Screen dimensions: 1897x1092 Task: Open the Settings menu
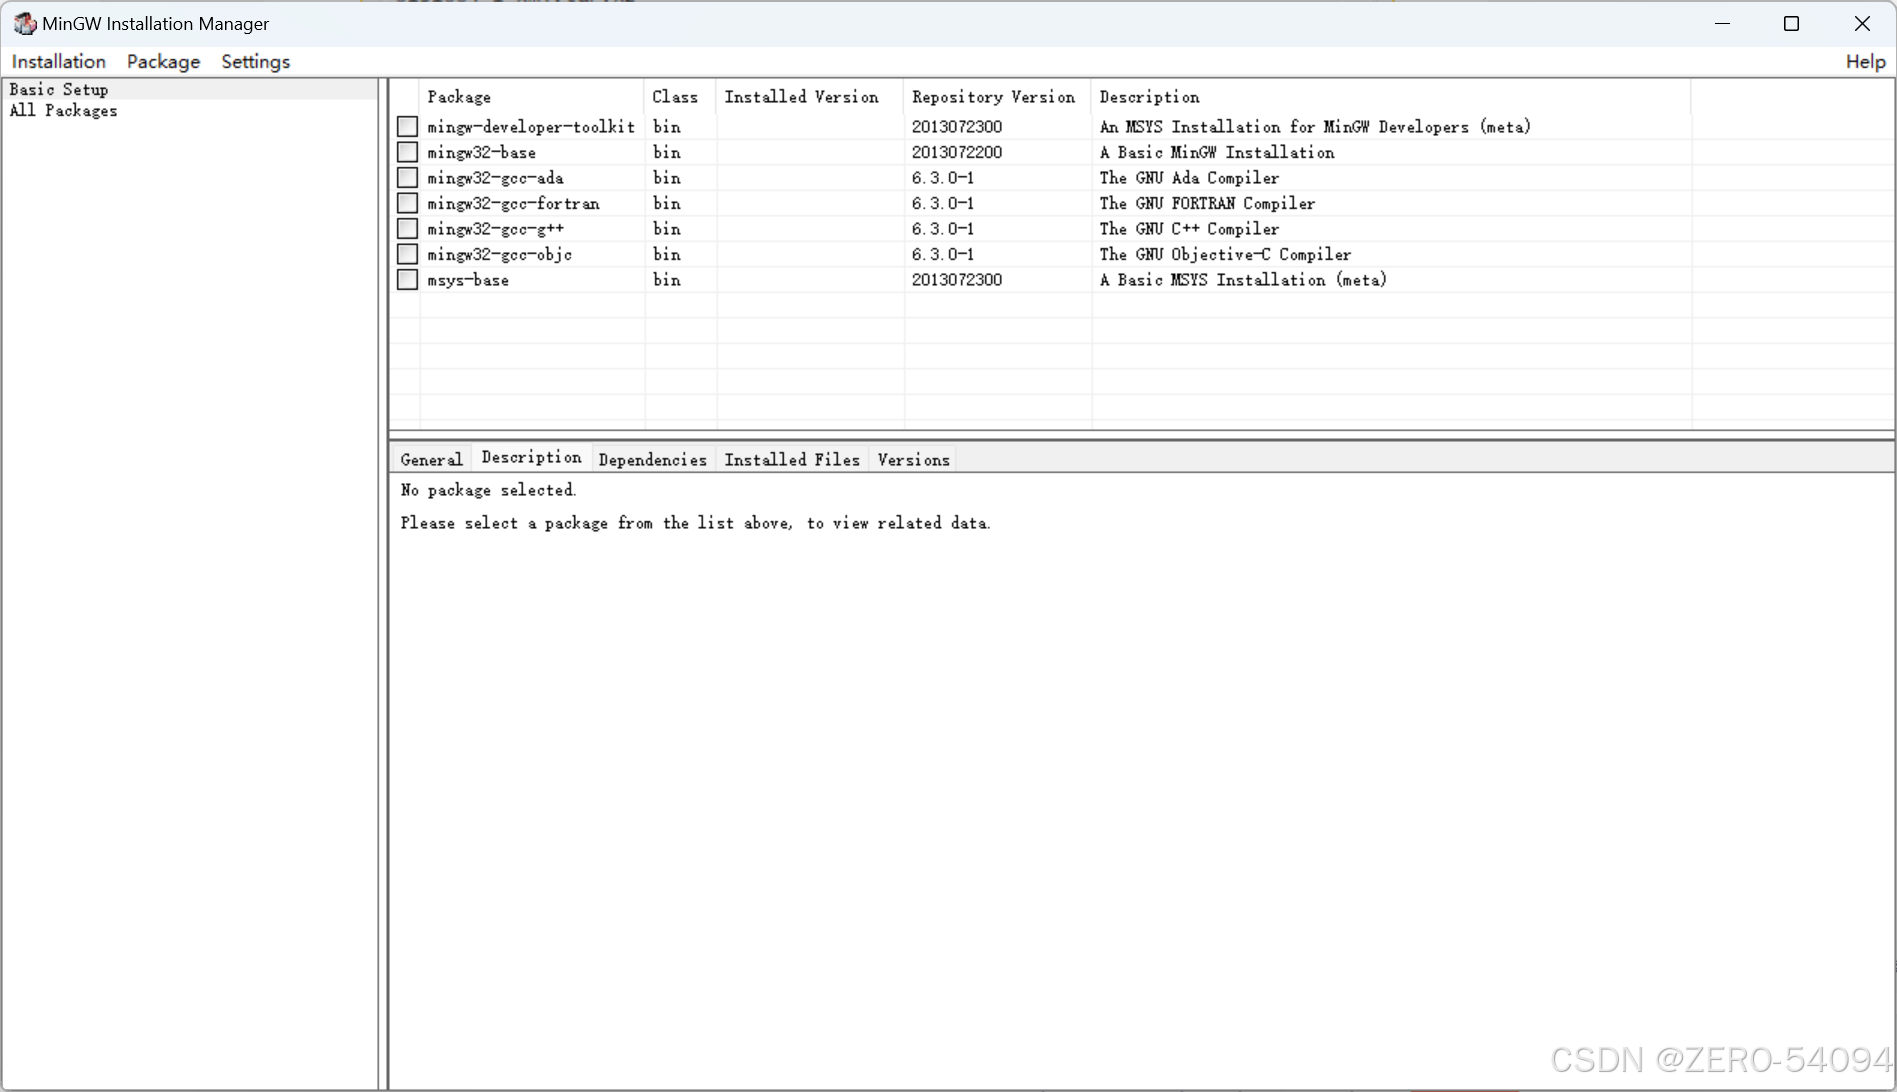pyautogui.click(x=255, y=61)
